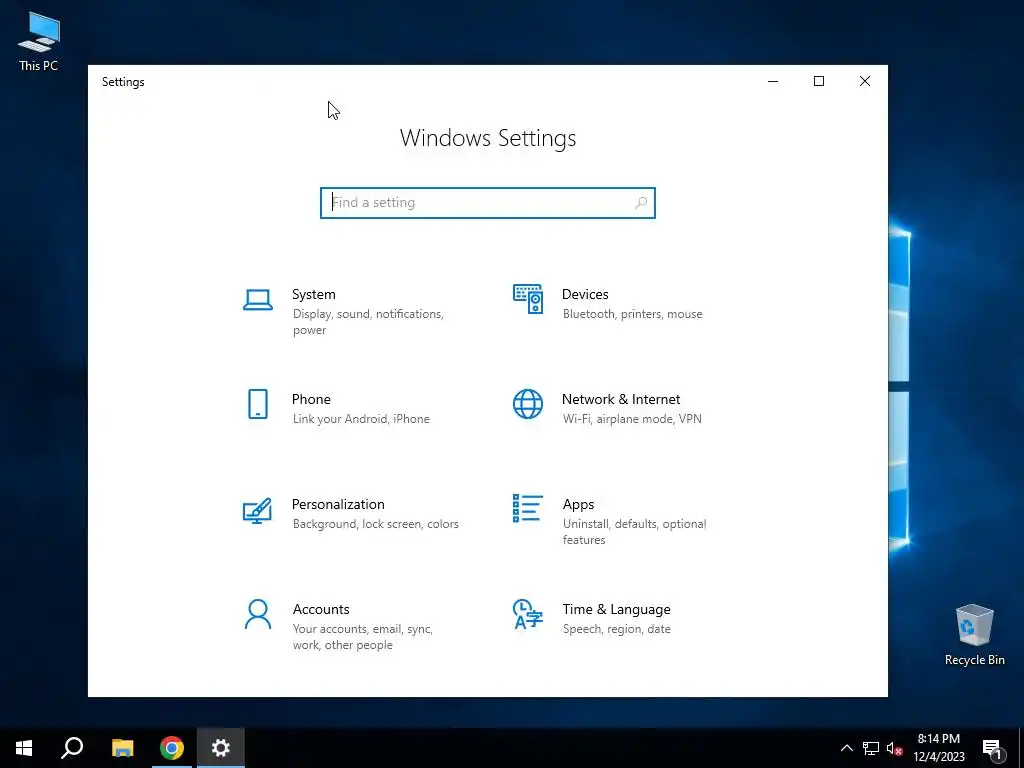This screenshot has width=1024, height=768.
Task: Click 'Bluetooth, printers, mouse' text
Action: tap(633, 314)
